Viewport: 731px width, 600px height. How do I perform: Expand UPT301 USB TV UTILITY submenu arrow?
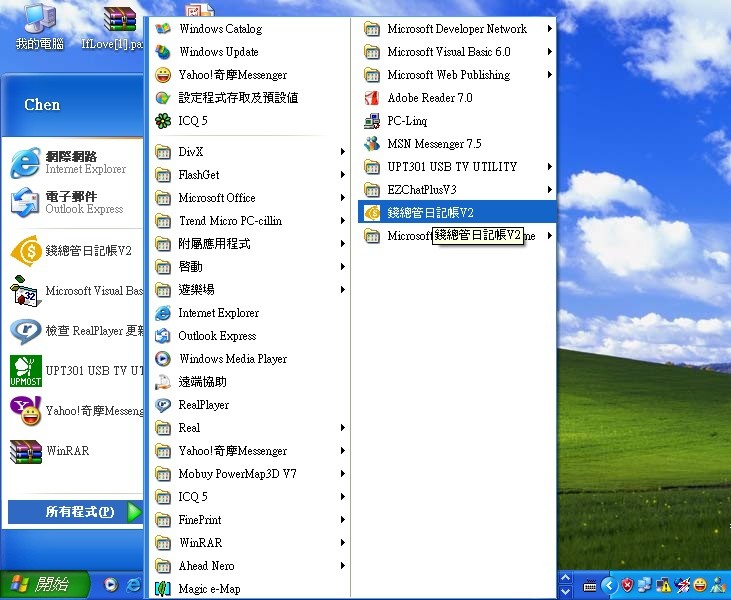click(550, 166)
